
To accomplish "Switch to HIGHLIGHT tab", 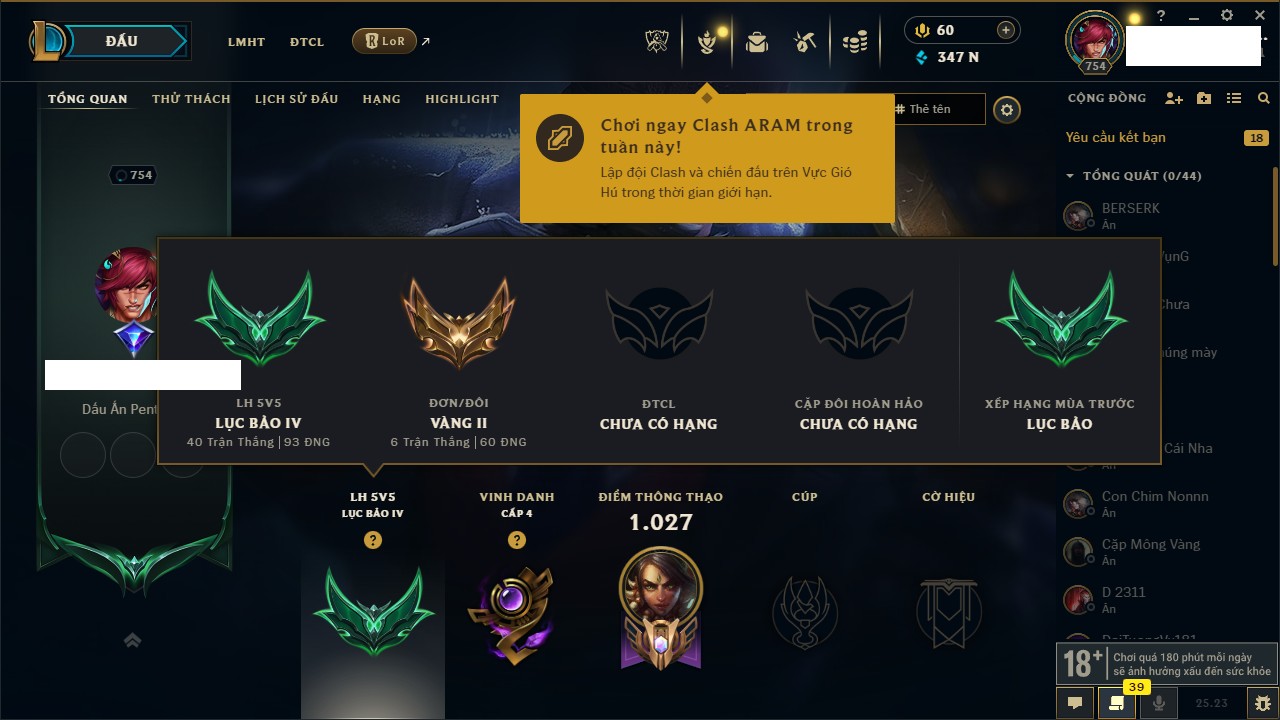I will tap(462, 99).
